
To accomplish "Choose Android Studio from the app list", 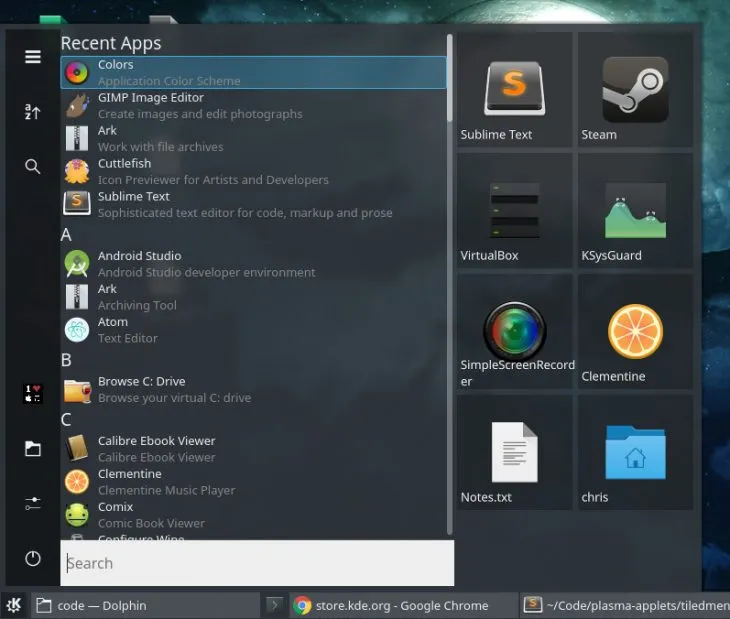I will 200,264.
